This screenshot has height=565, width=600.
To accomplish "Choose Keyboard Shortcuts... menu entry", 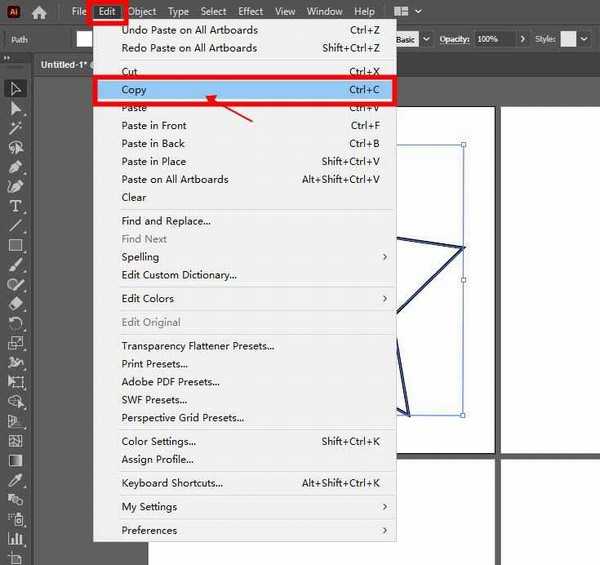I will [x=172, y=483].
